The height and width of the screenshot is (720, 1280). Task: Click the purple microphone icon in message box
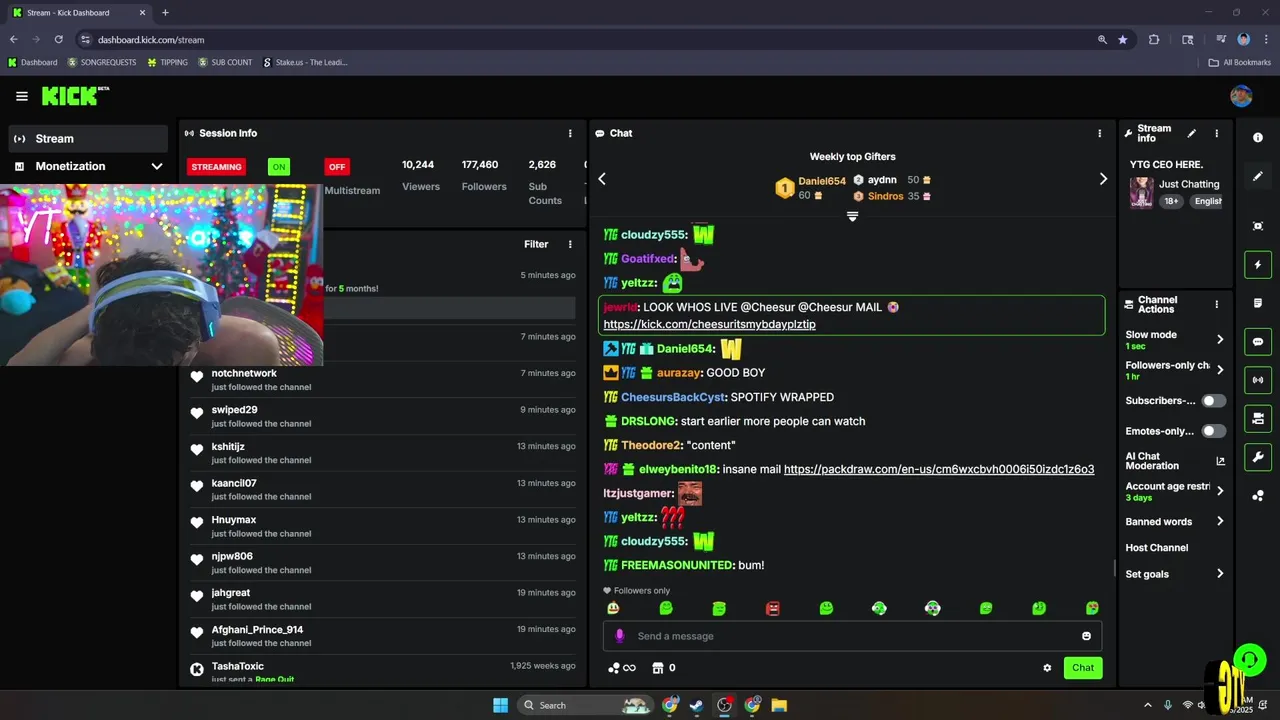[x=620, y=636]
